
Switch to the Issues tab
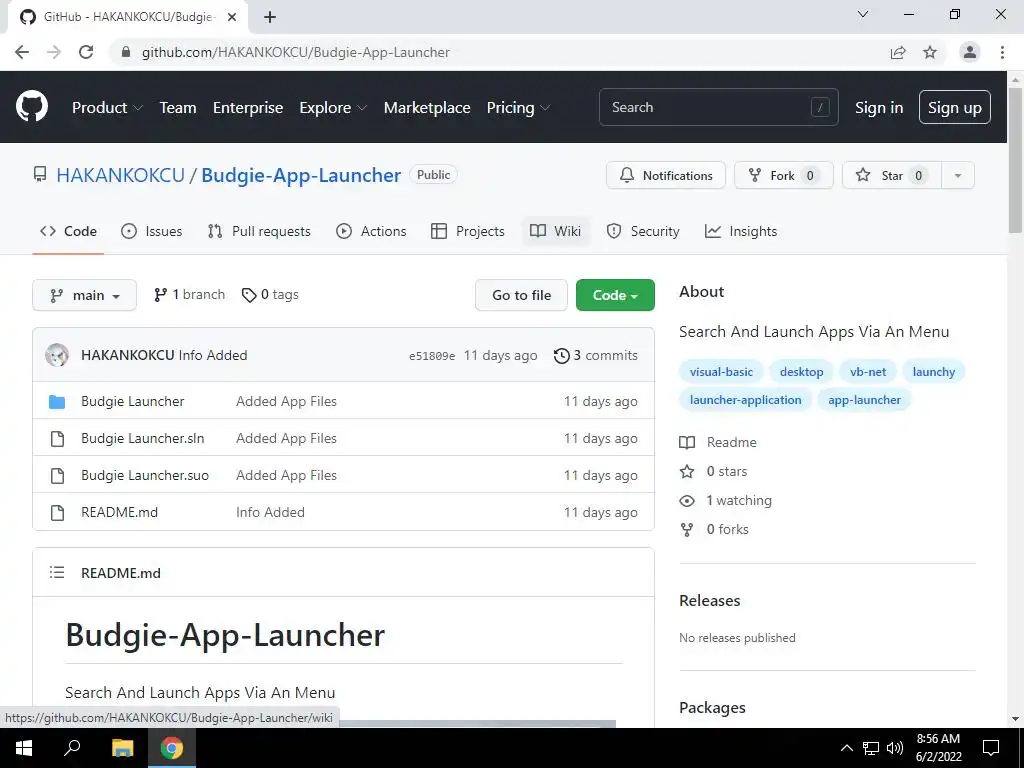coord(152,231)
